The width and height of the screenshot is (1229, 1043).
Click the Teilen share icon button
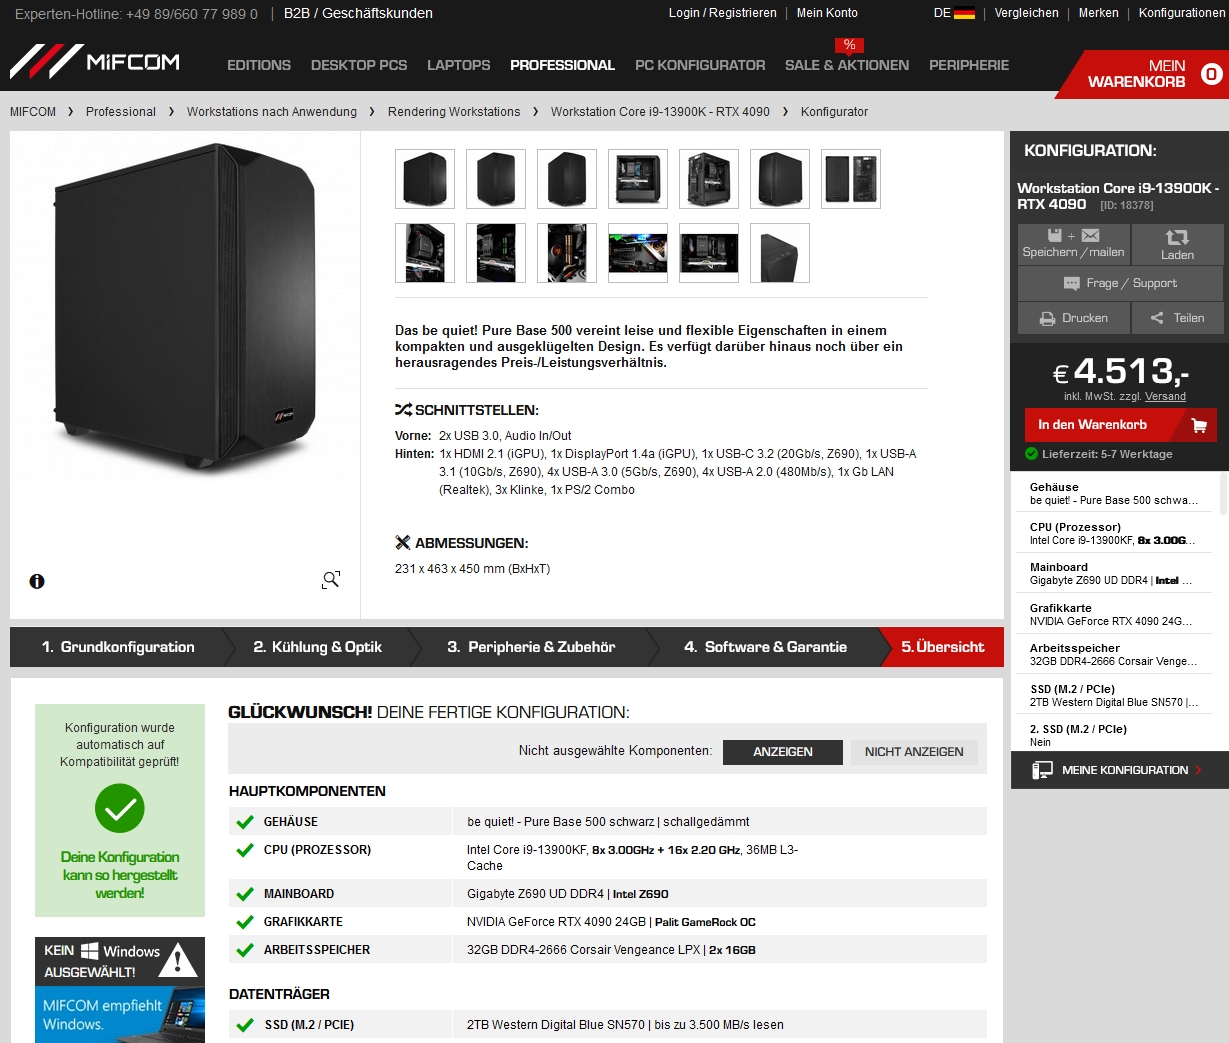coord(1177,318)
